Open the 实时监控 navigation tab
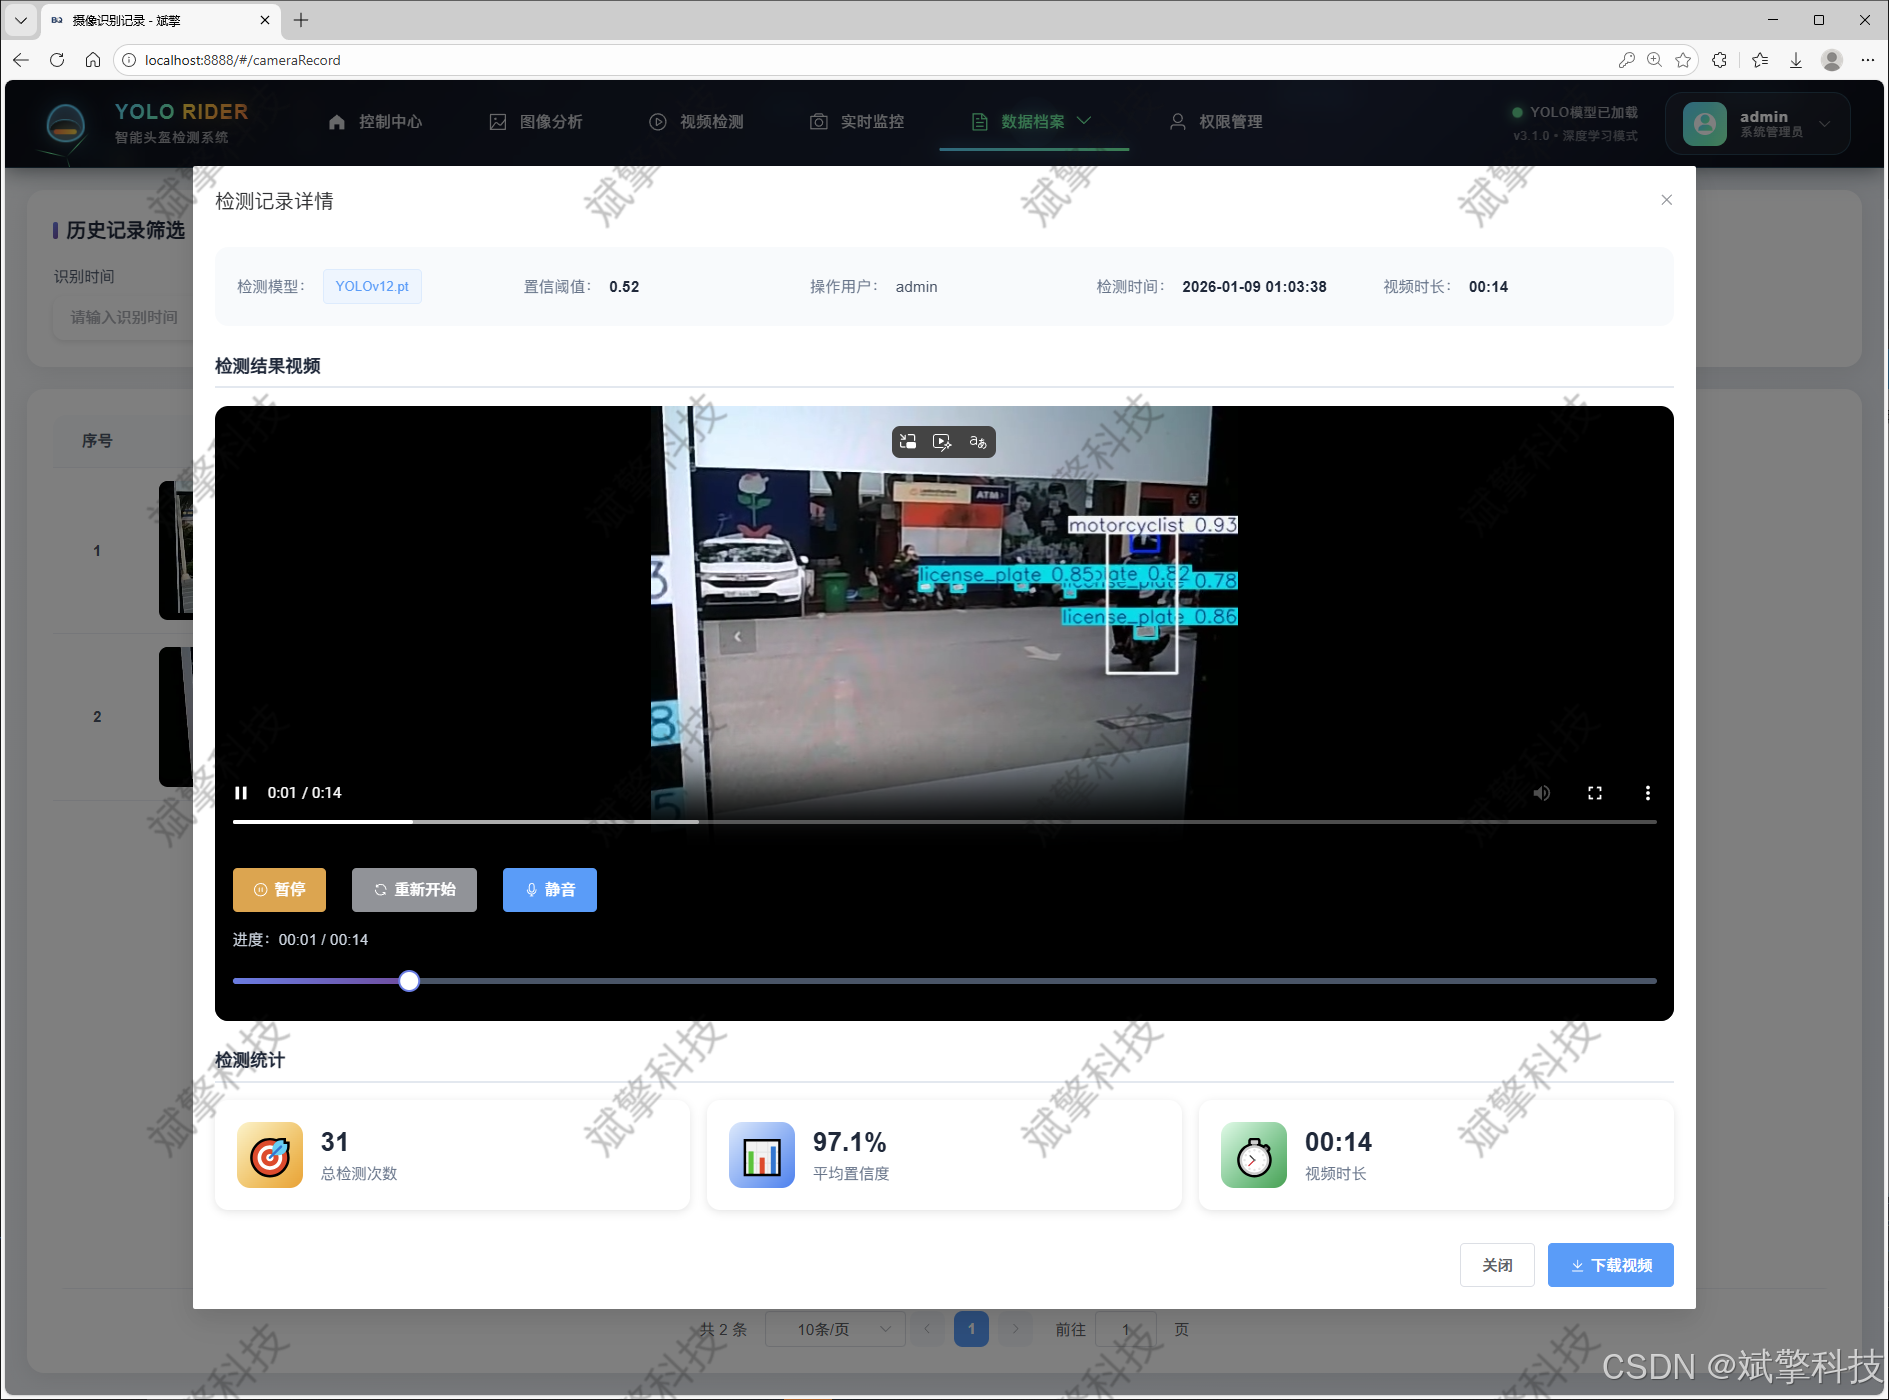This screenshot has width=1889, height=1400. [x=857, y=122]
